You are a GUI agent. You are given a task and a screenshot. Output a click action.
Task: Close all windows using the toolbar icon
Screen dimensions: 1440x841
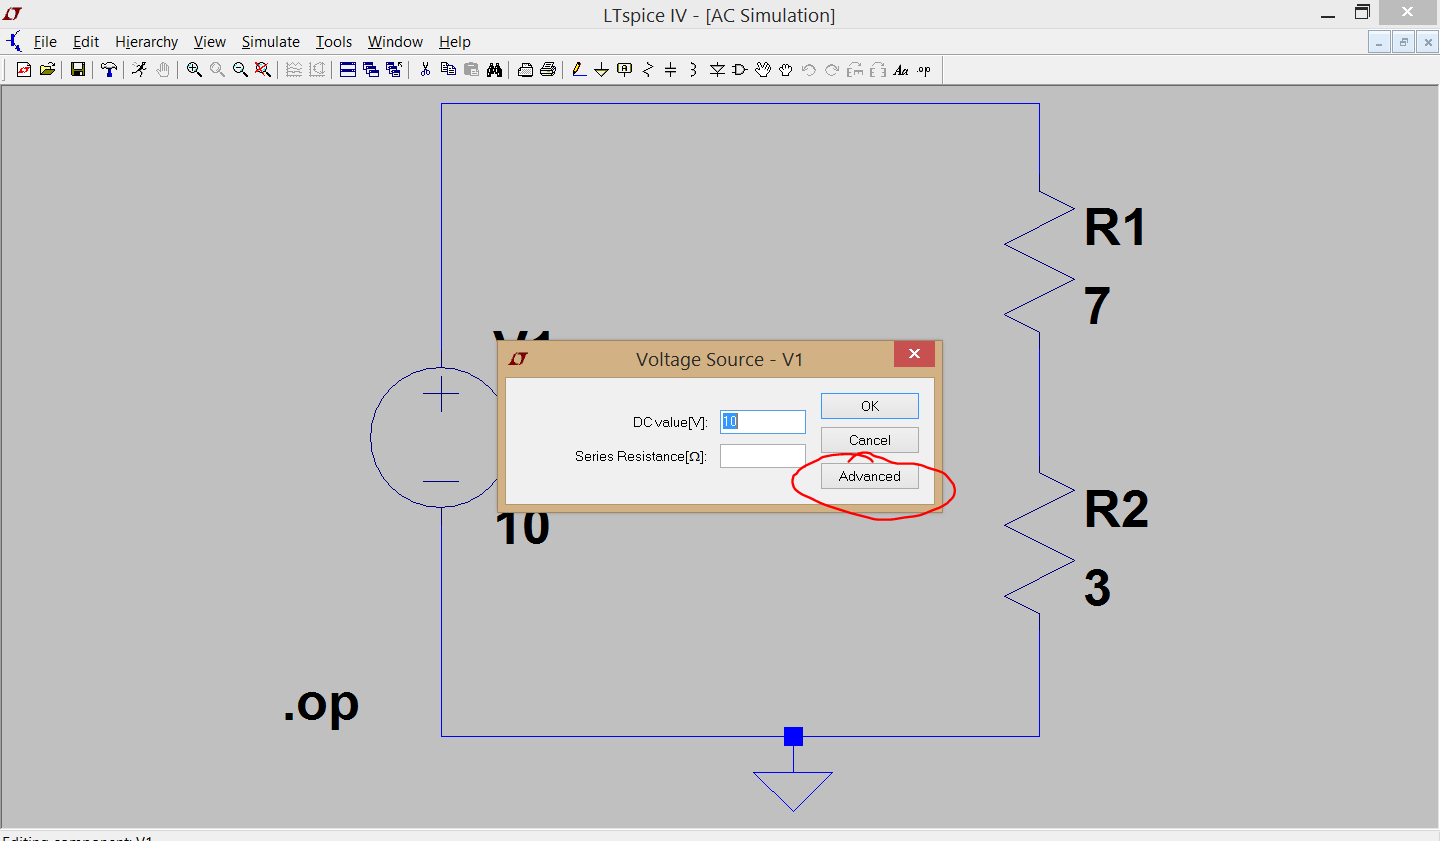click(x=394, y=69)
